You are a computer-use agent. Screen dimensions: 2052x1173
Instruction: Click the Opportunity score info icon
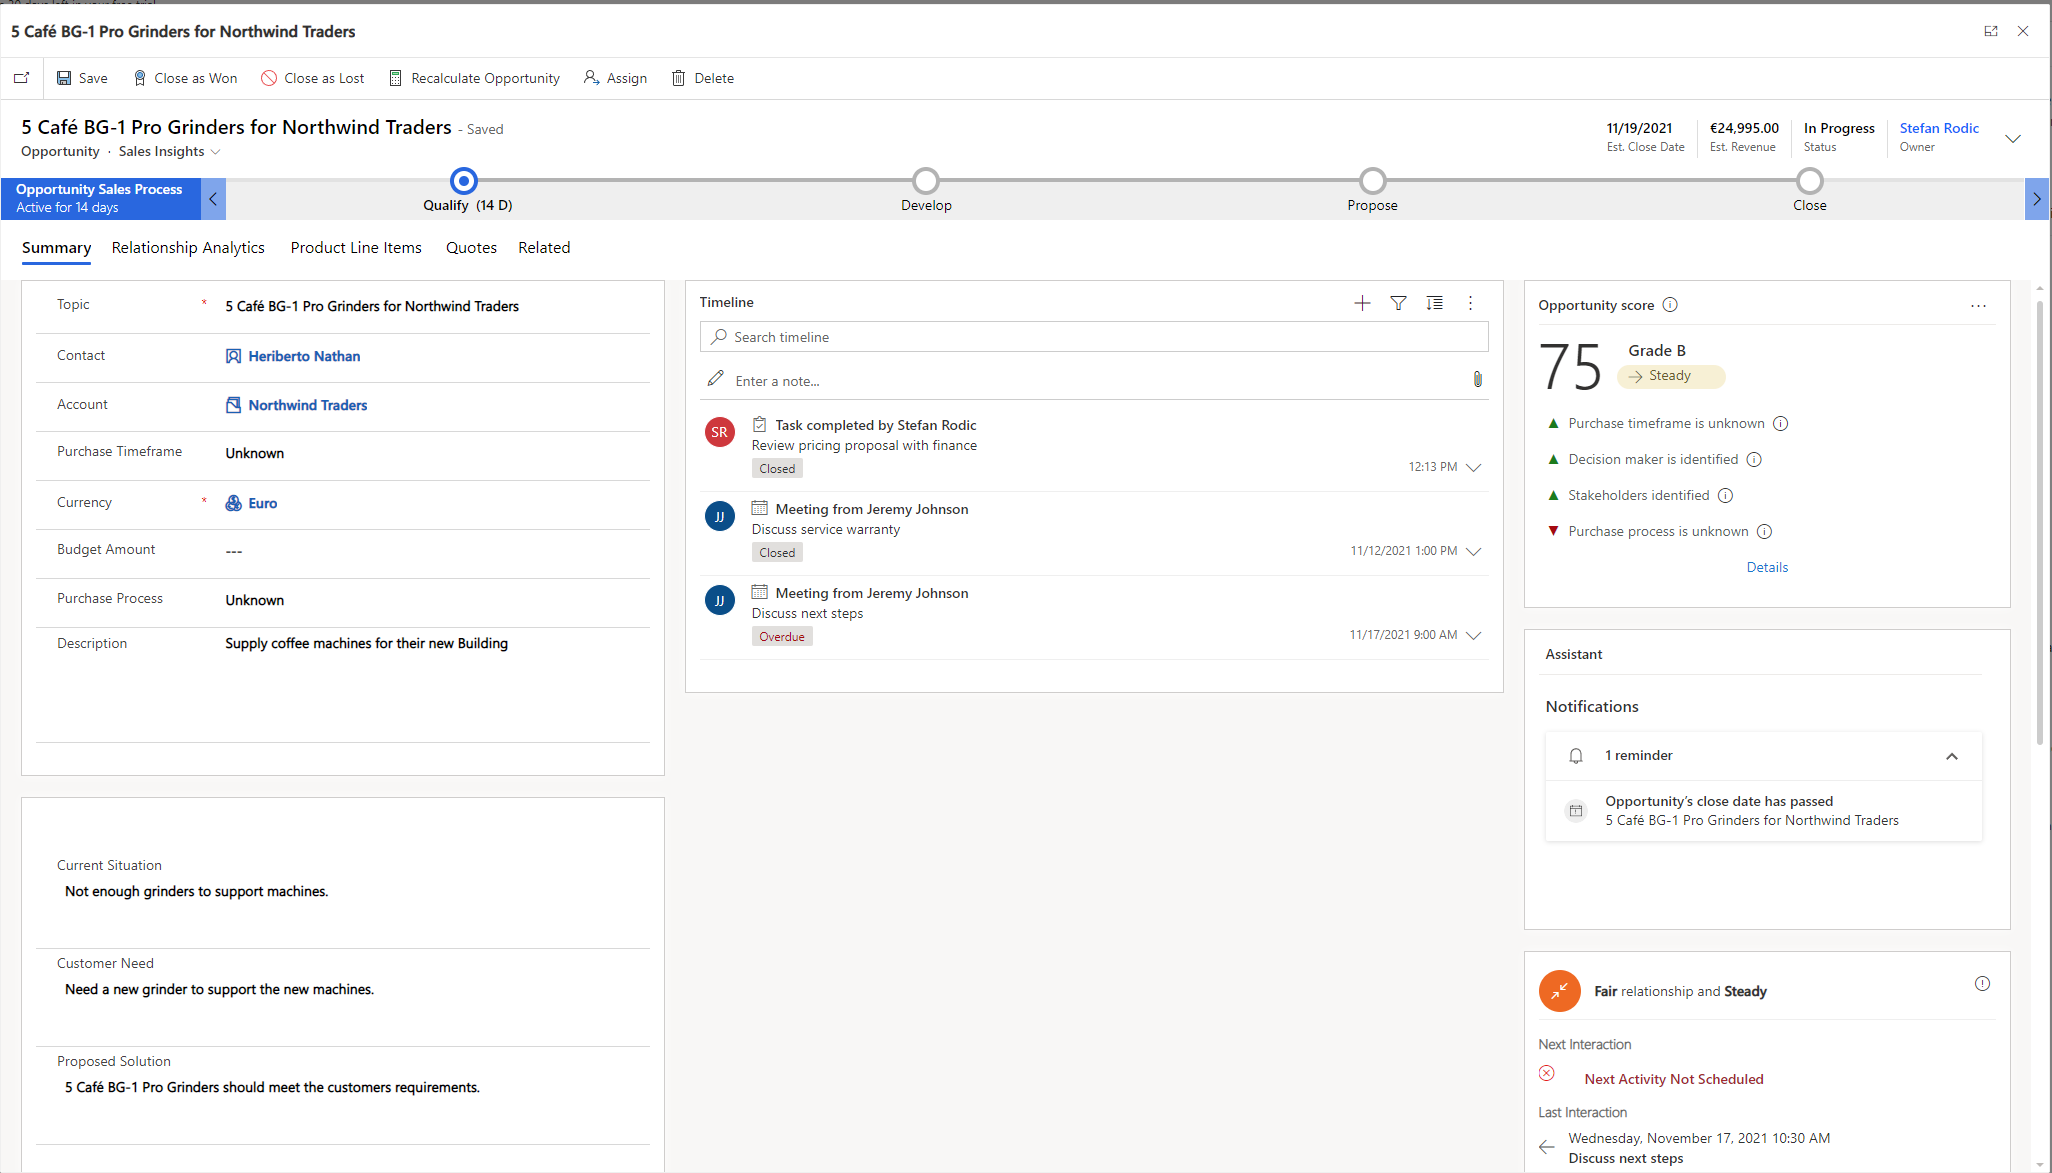point(1670,305)
